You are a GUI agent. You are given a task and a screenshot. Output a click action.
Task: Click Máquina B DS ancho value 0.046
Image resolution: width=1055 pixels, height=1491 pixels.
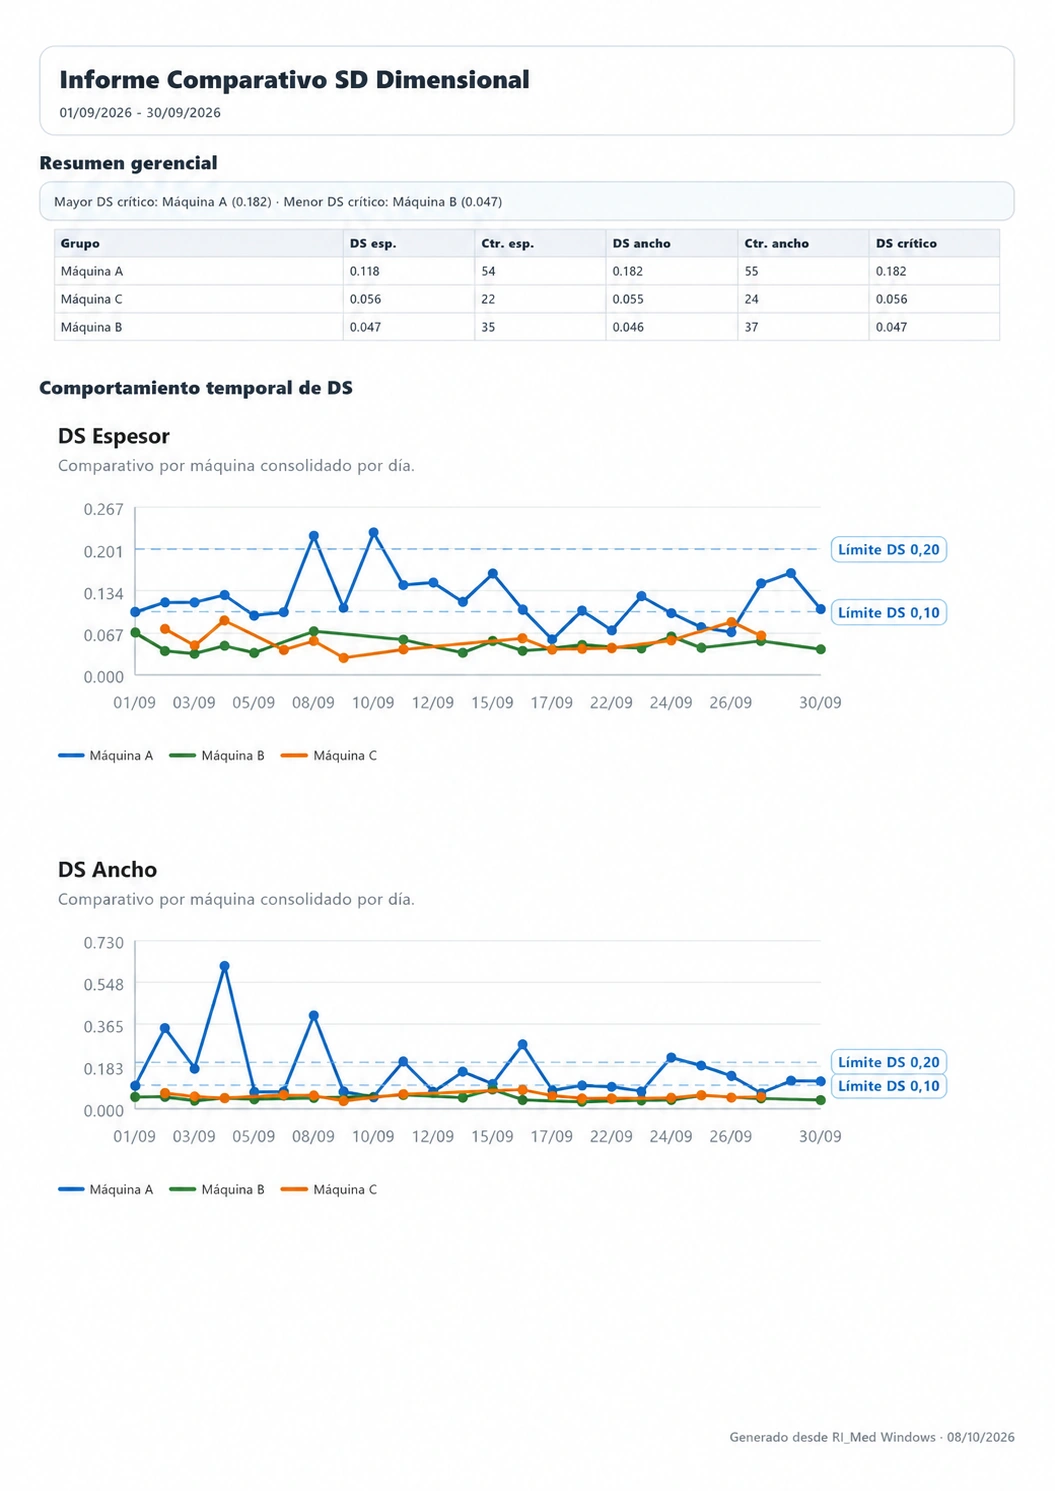click(628, 327)
